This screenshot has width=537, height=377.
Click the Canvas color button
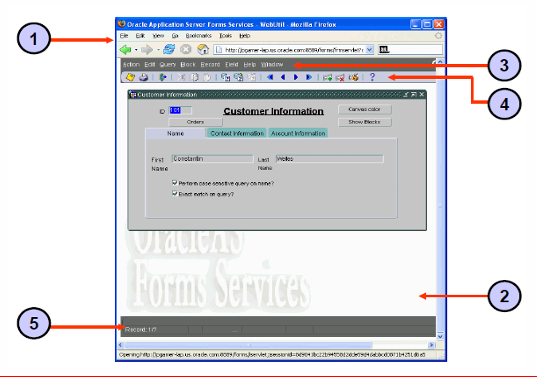click(364, 109)
